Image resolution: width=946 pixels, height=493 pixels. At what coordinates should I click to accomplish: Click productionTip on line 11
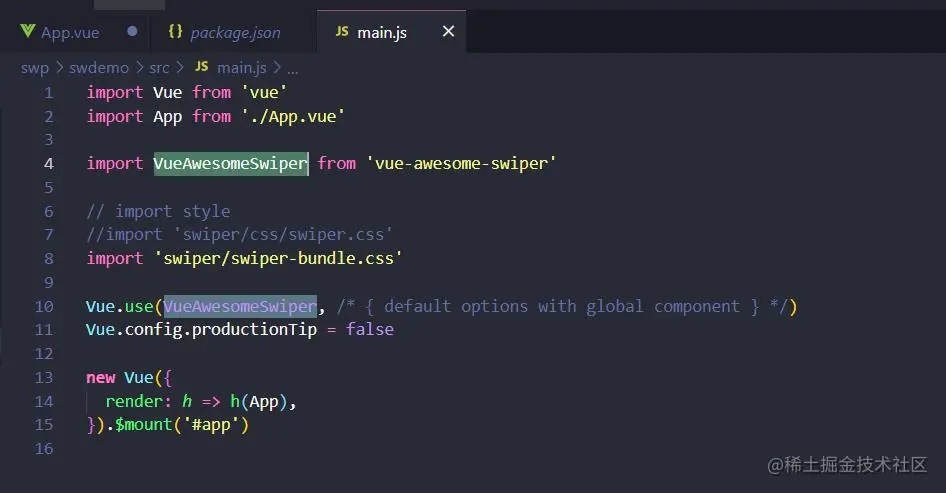point(254,329)
